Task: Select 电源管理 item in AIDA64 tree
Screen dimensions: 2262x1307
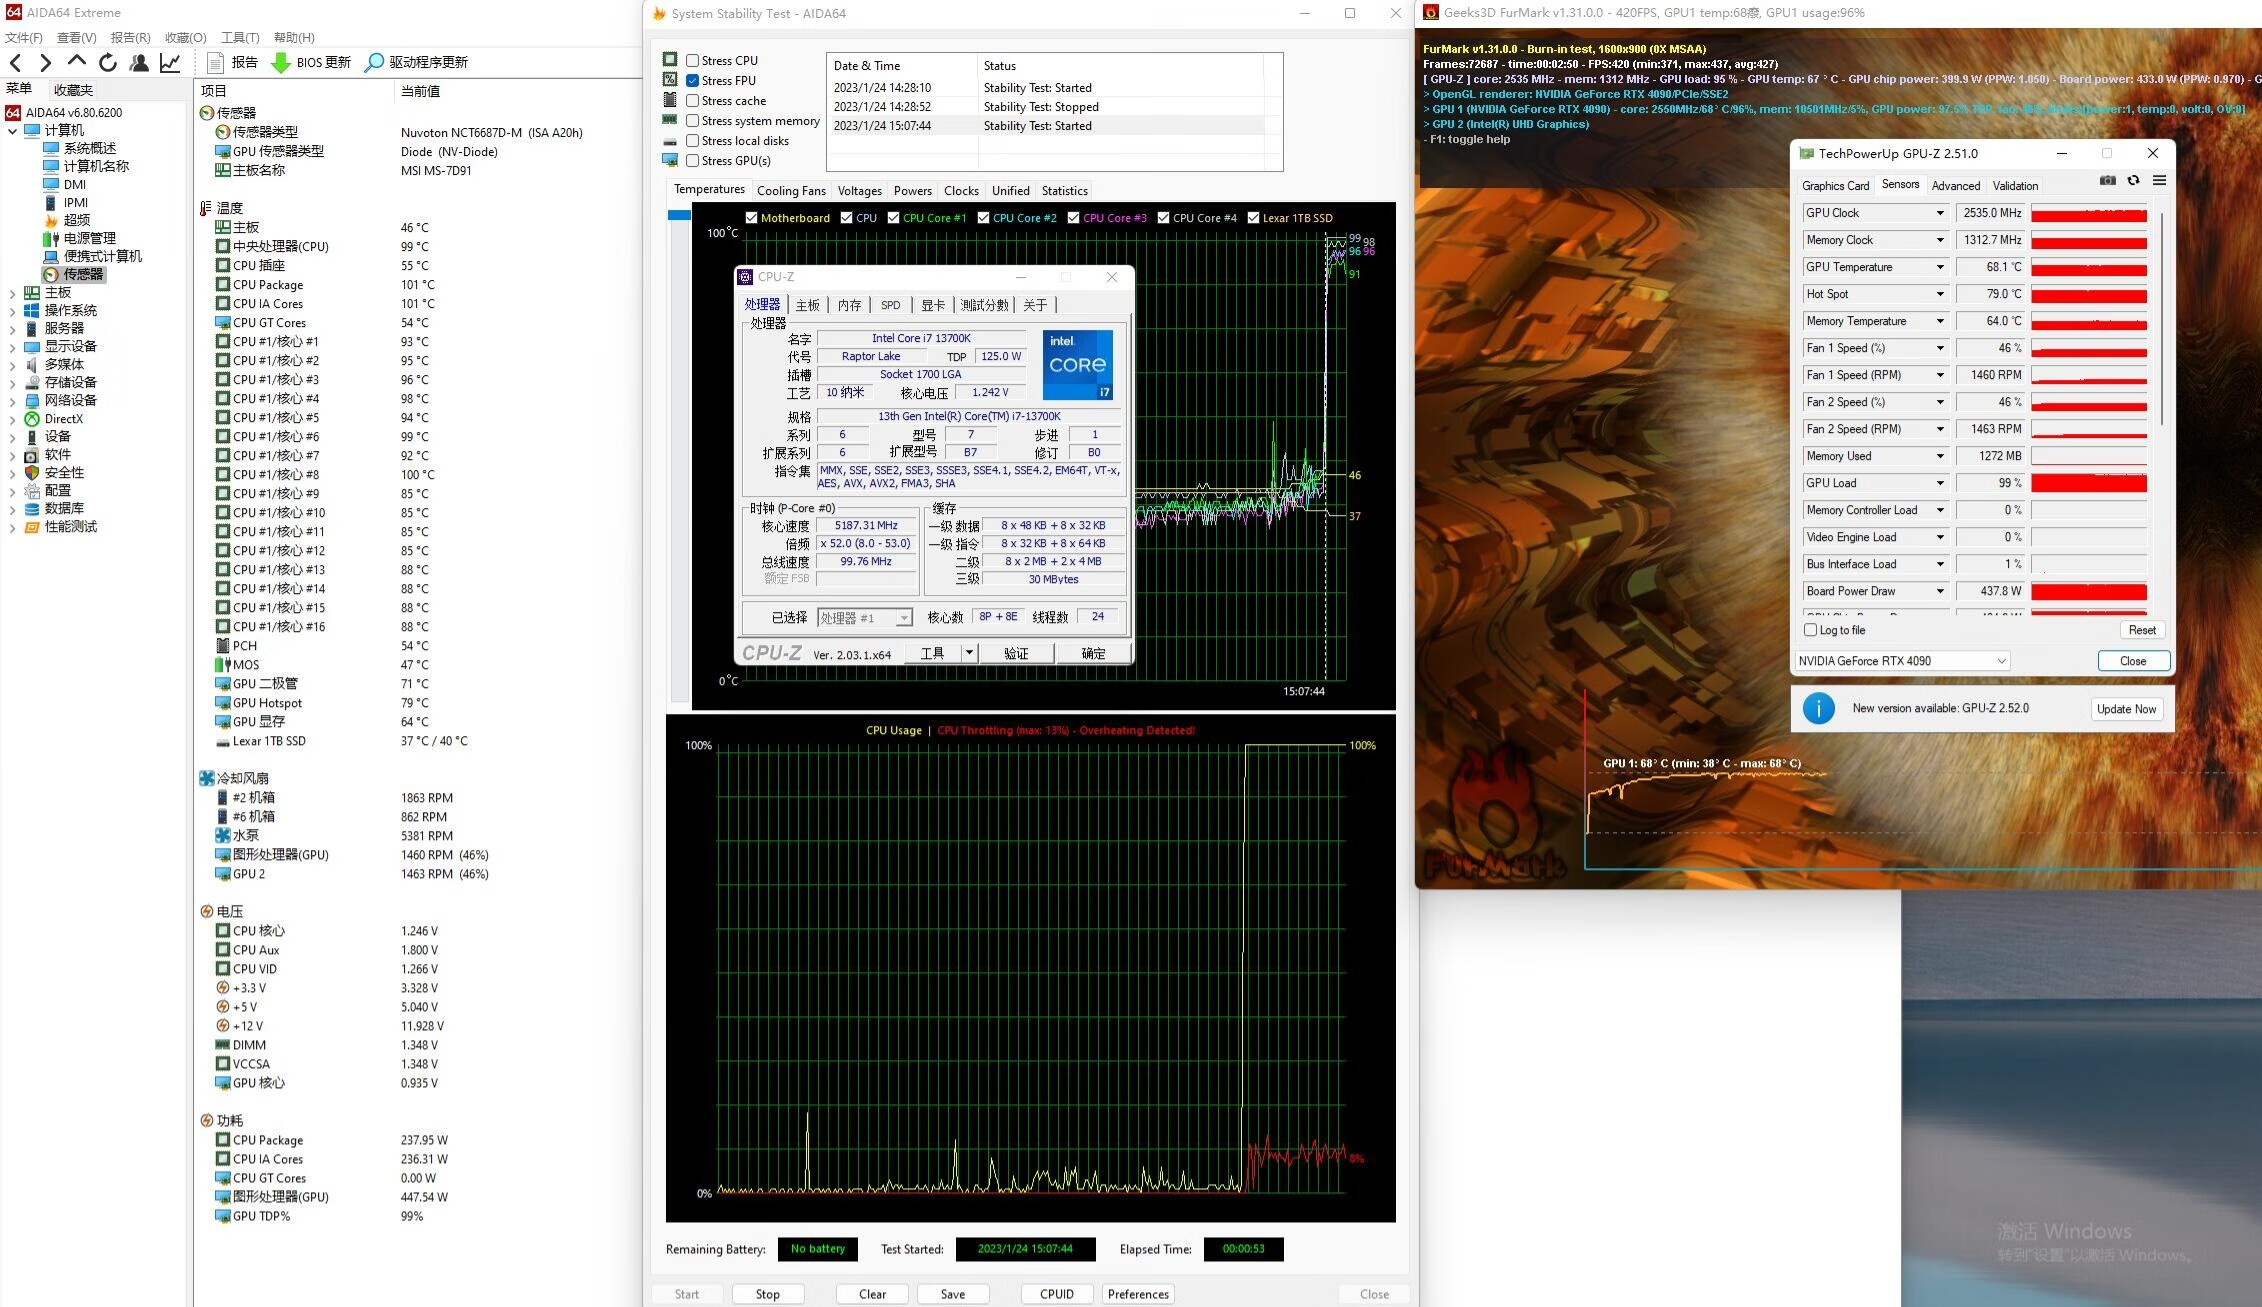Action: [80, 238]
